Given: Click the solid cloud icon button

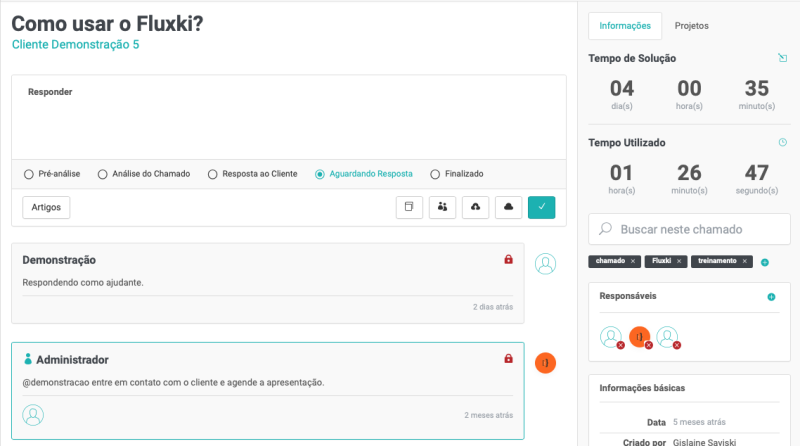Looking at the screenshot, I should [508, 207].
